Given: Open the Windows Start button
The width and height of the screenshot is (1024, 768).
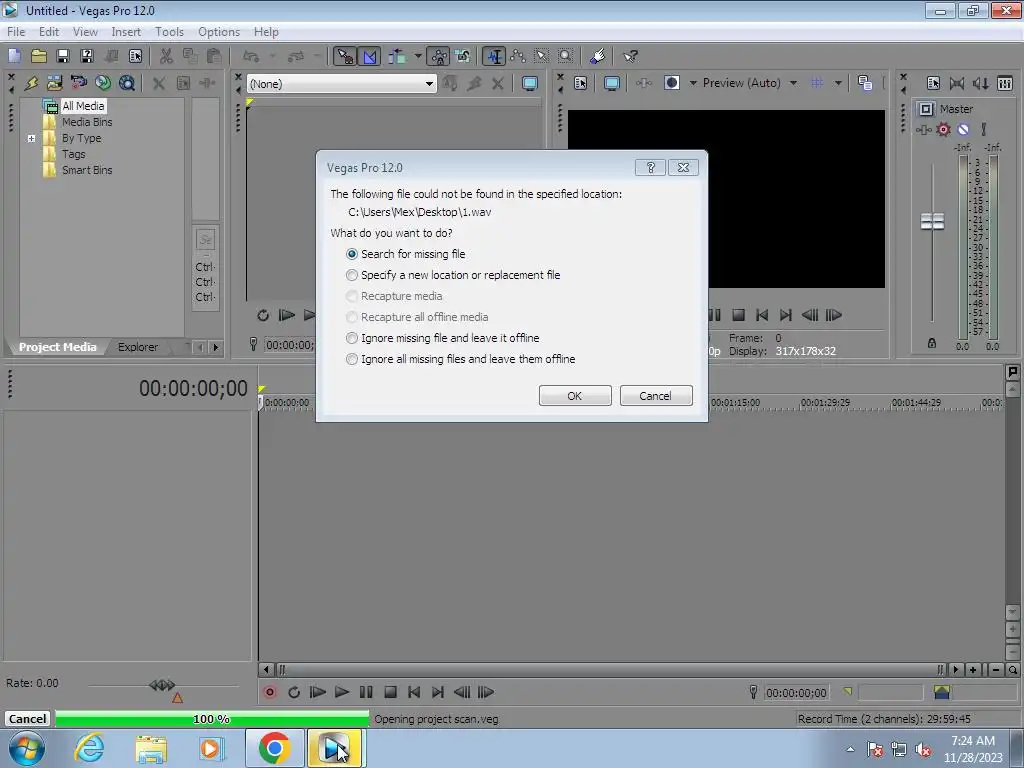Looking at the screenshot, I should pos(27,748).
